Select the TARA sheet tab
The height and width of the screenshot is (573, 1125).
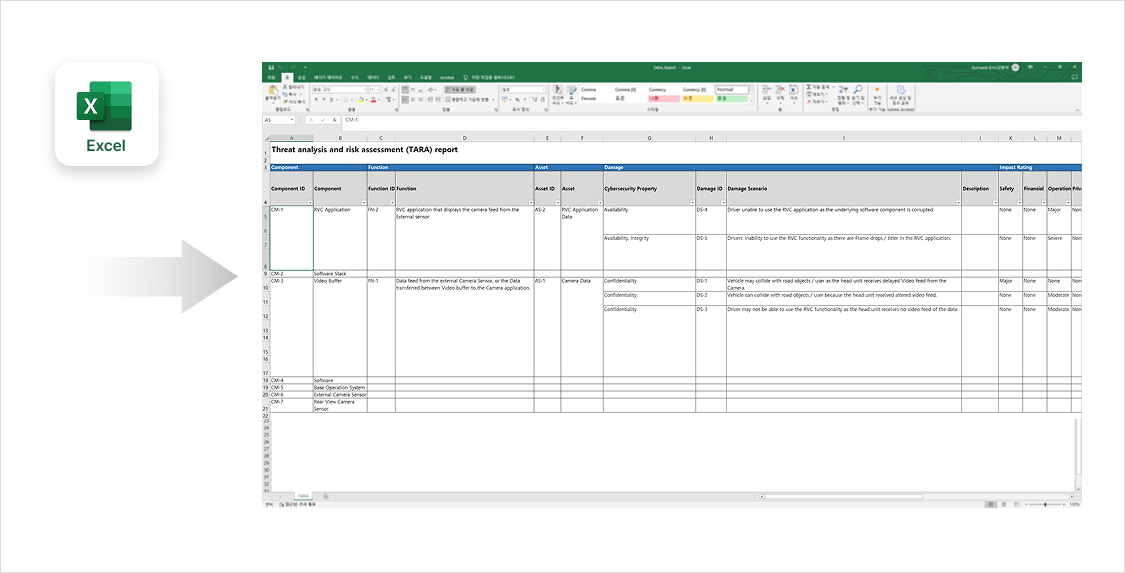click(x=301, y=496)
